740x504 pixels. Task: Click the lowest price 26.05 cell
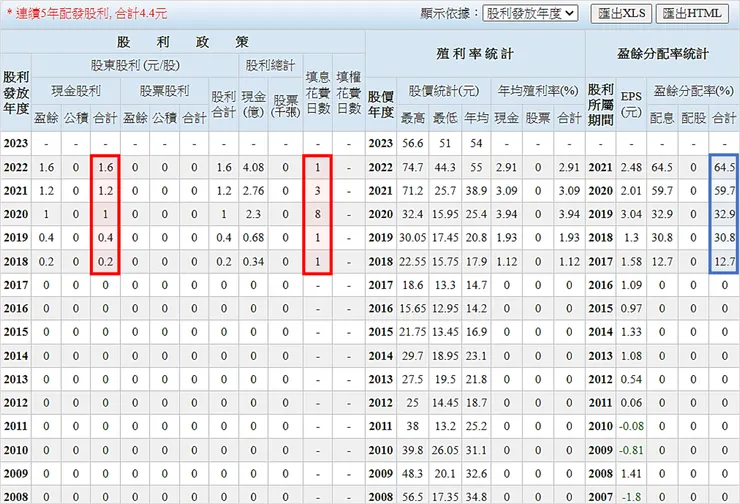[x=445, y=450]
